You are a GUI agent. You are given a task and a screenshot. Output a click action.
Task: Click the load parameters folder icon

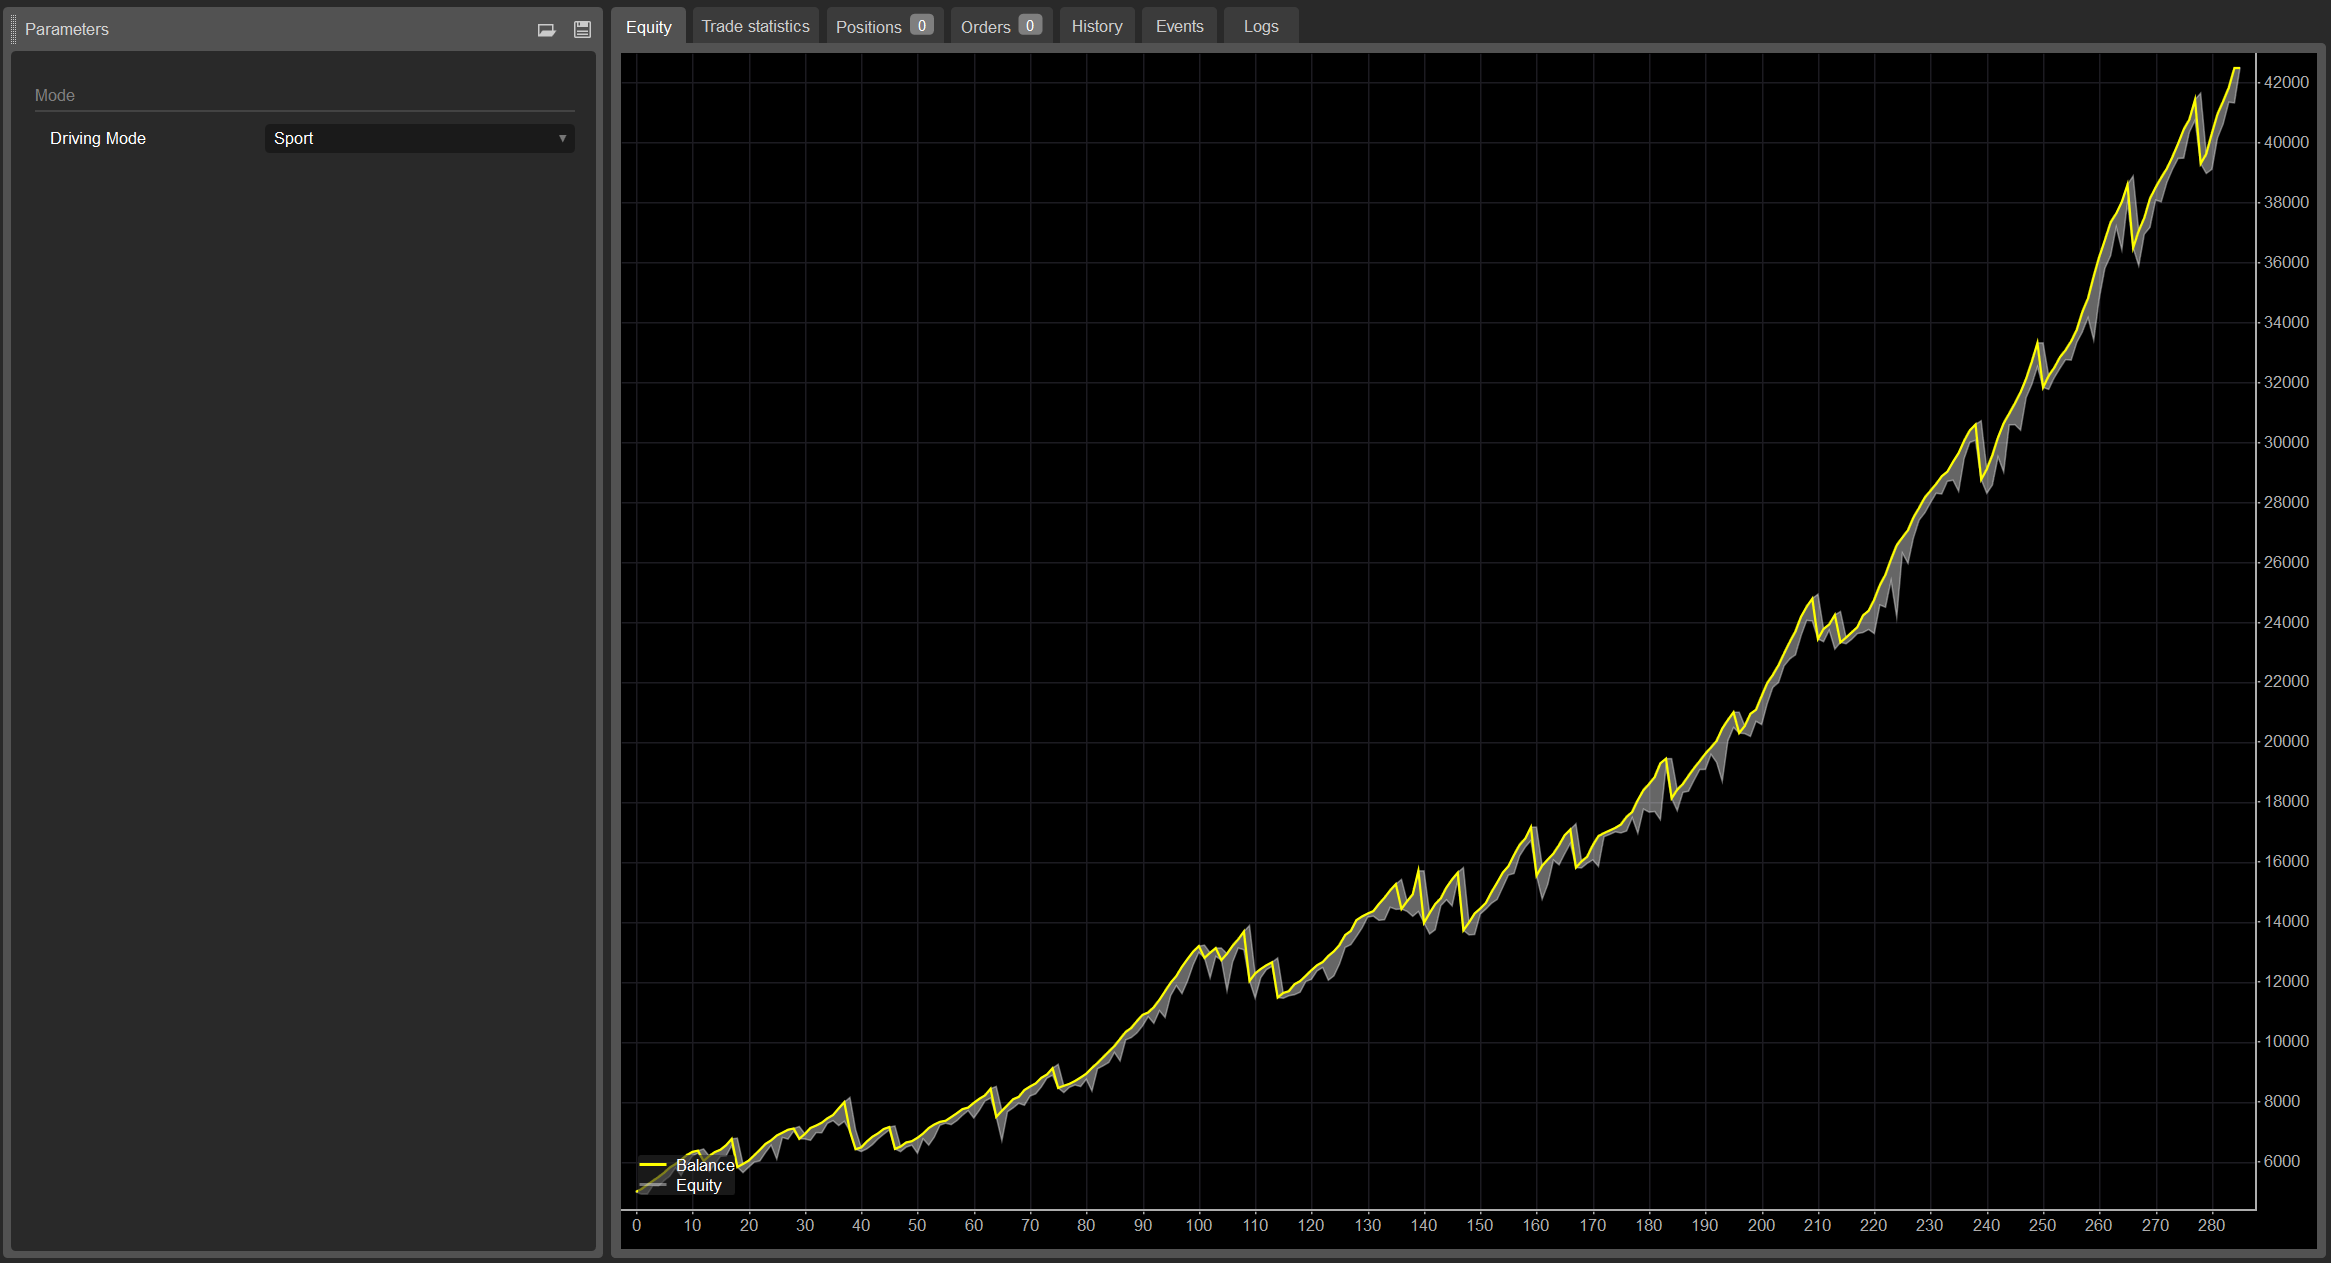click(x=546, y=30)
